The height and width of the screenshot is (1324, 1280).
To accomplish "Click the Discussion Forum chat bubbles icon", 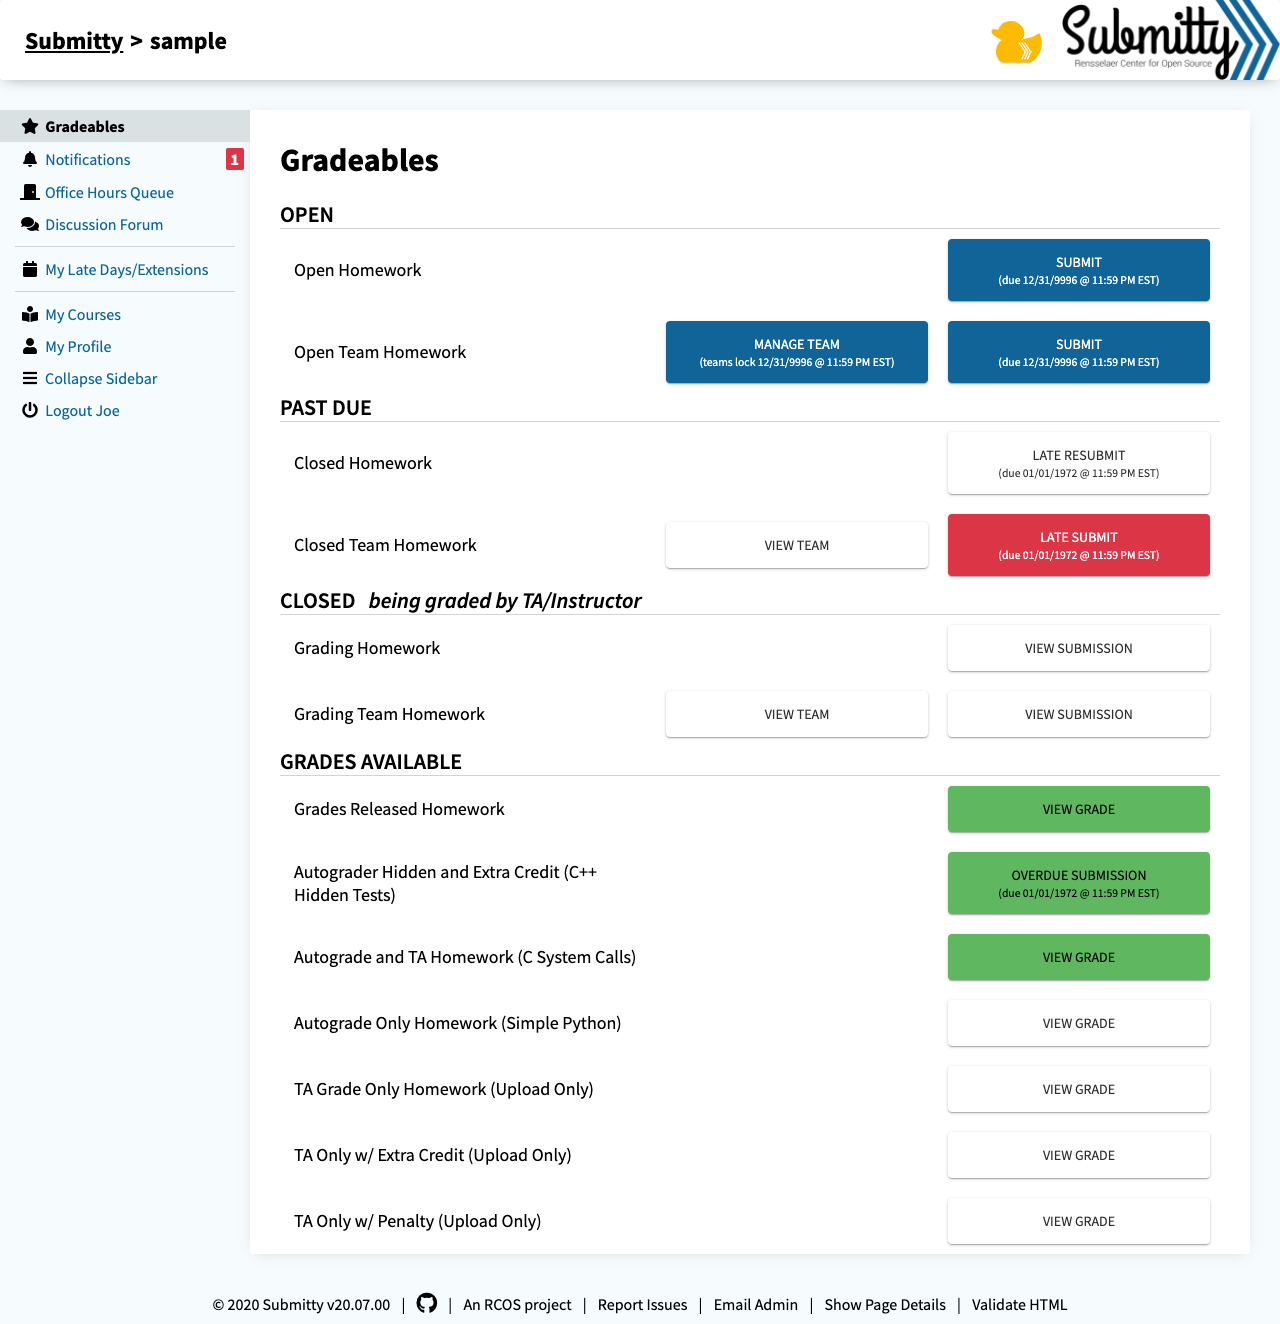I will coord(30,225).
